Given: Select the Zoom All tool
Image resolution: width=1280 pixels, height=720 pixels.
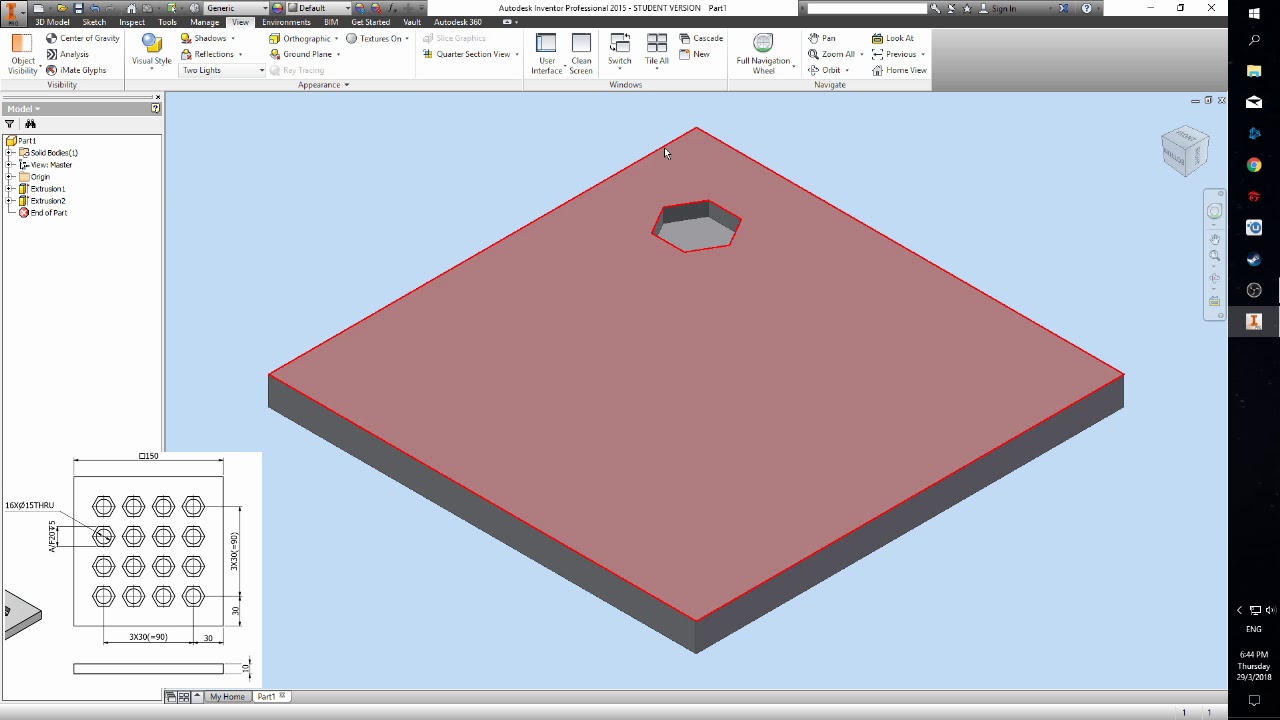Looking at the screenshot, I should pos(833,54).
